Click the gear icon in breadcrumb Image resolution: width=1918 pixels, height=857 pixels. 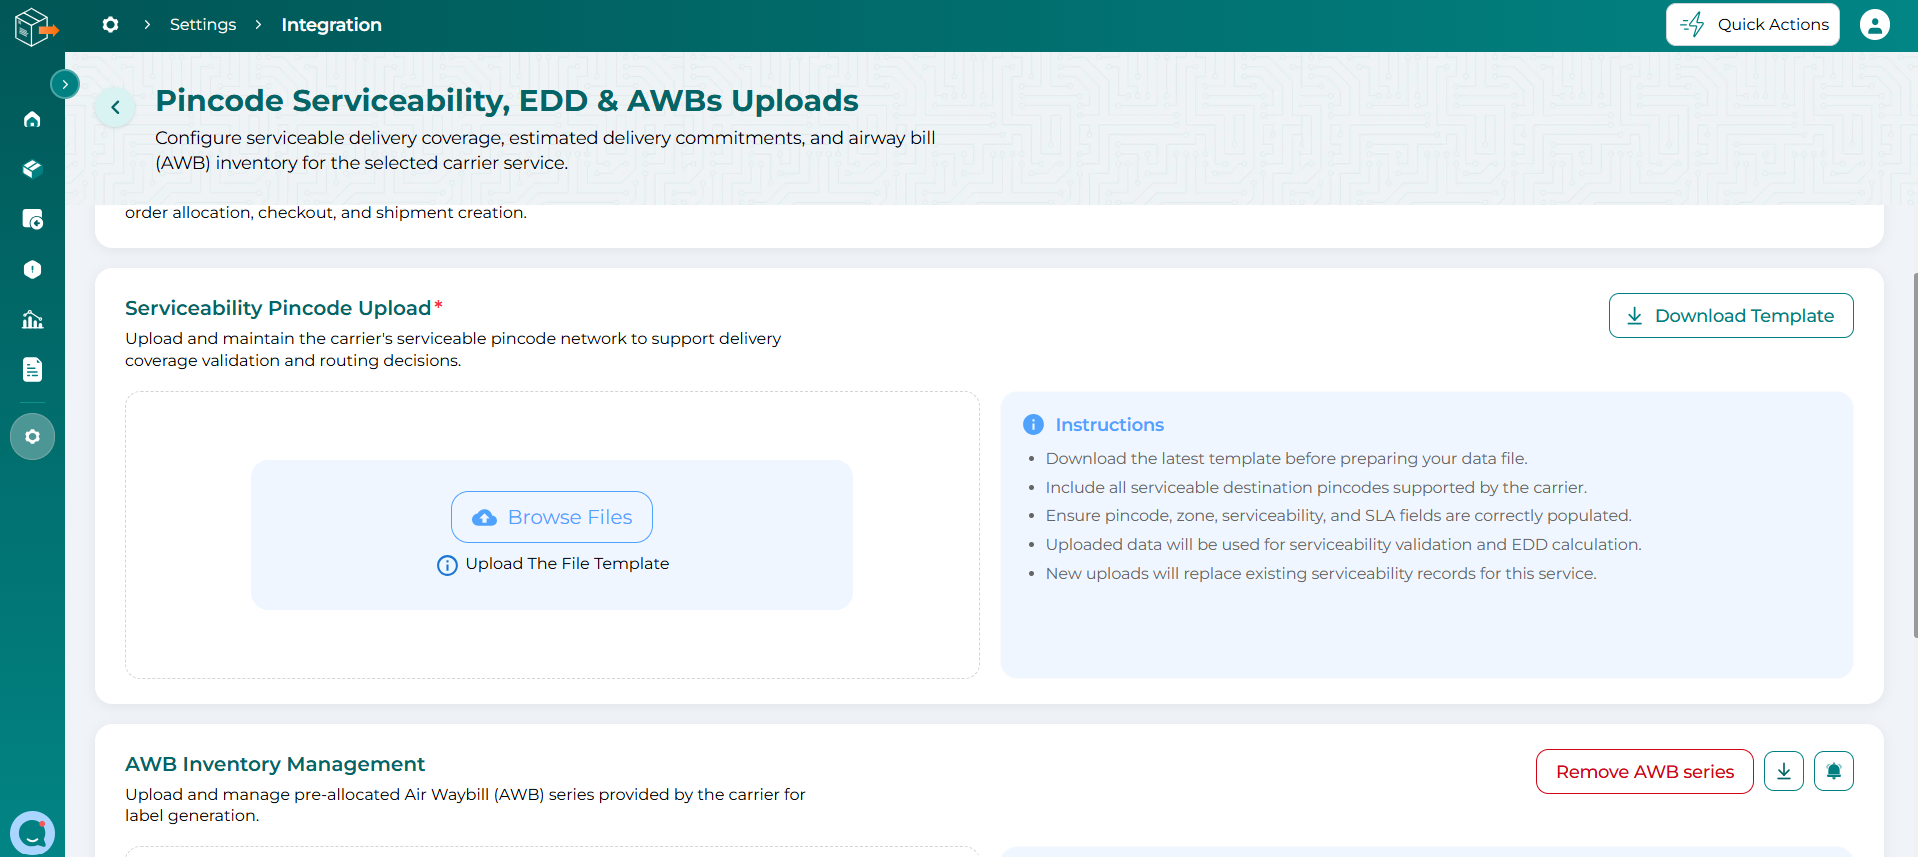coord(110,24)
